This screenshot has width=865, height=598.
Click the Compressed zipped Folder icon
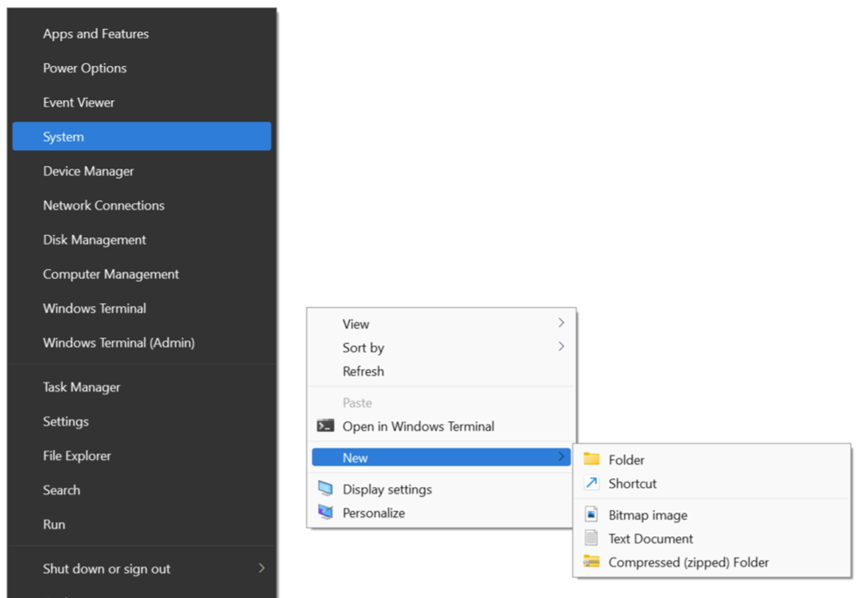coord(591,562)
